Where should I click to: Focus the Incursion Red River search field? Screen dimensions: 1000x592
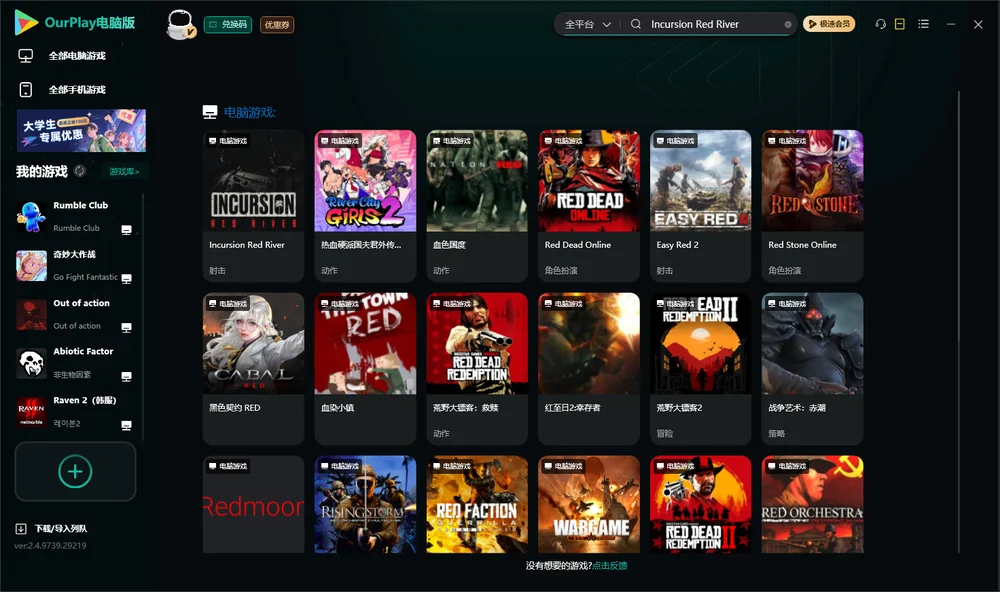coord(714,24)
